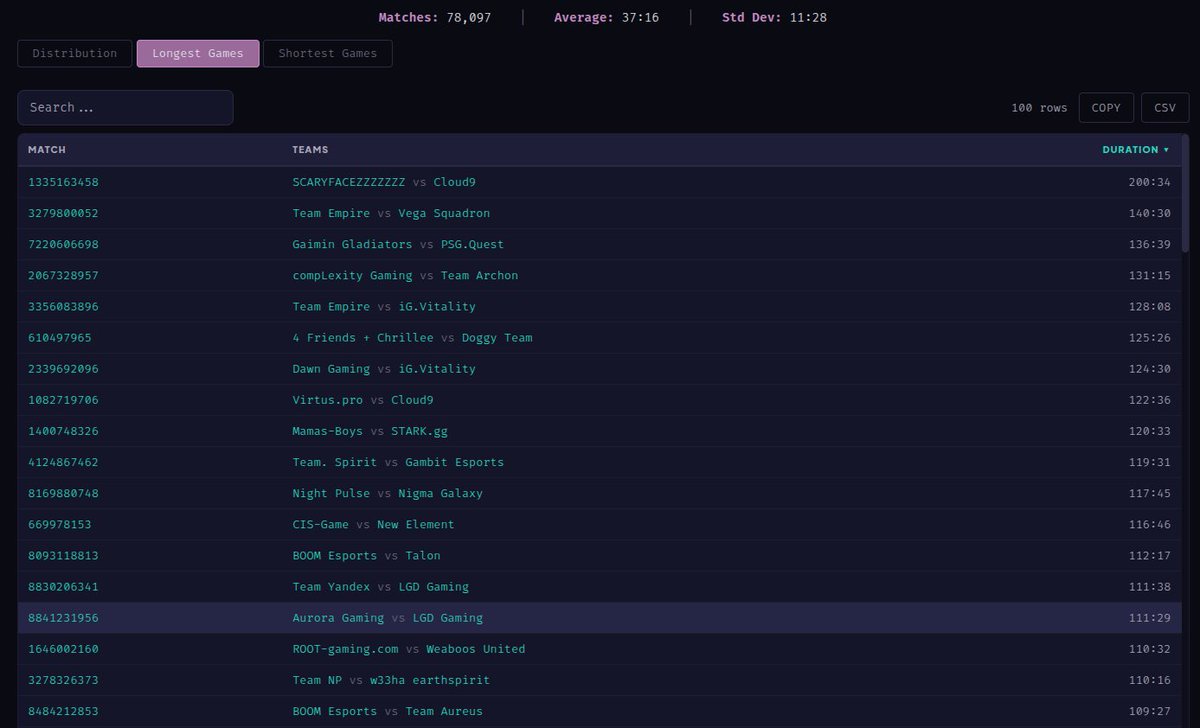The width and height of the screenshot is (1200, 728).
Task: Open match 3279800052
Action: [x=63, y=213]
